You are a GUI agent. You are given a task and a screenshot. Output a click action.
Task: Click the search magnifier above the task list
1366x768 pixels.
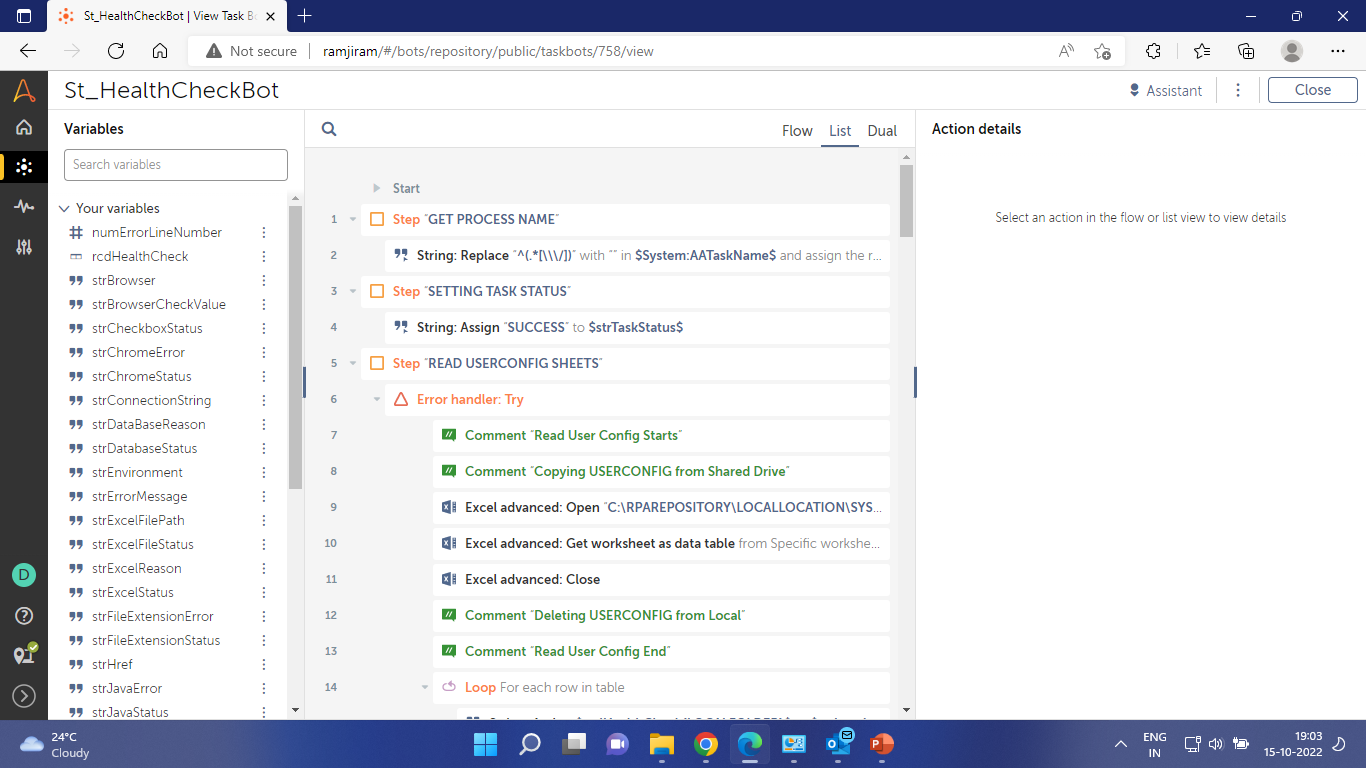[329, 129]
